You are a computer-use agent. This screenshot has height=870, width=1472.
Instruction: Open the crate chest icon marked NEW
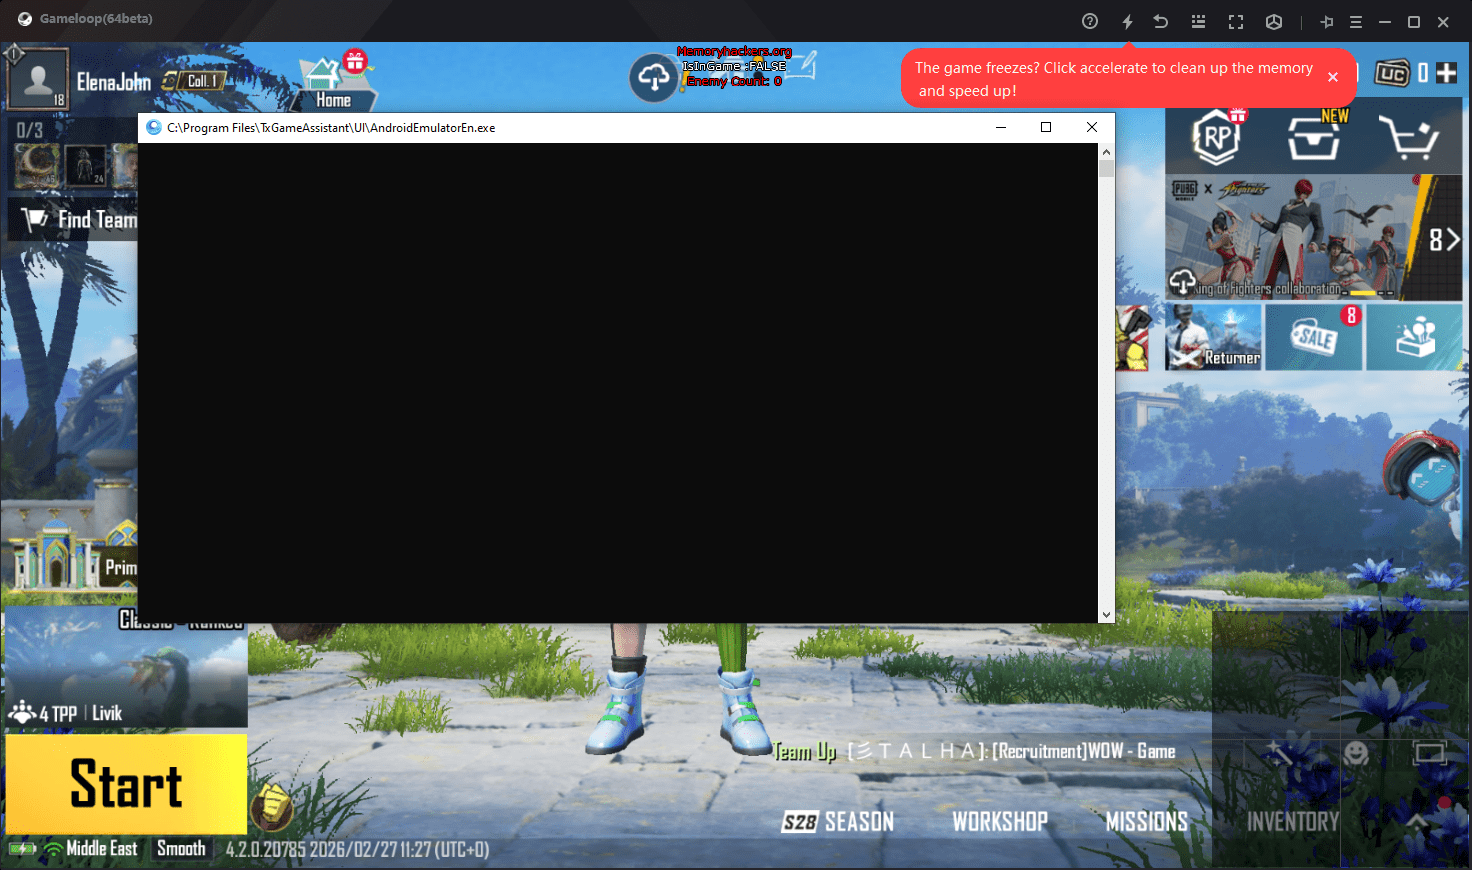click(1315, 137)
